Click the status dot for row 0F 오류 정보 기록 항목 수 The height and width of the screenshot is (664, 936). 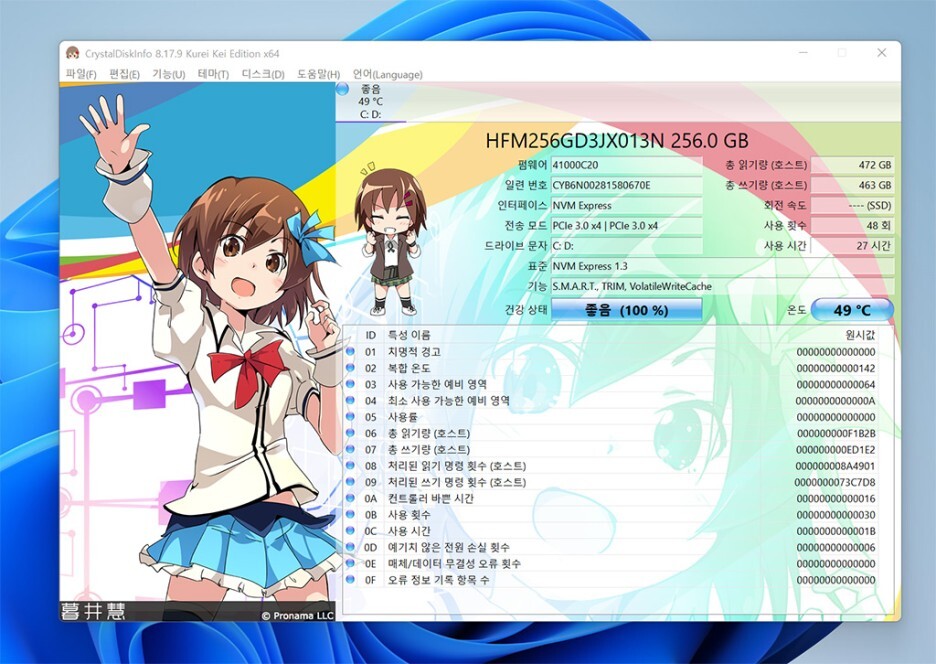click(x=350, y=579)
